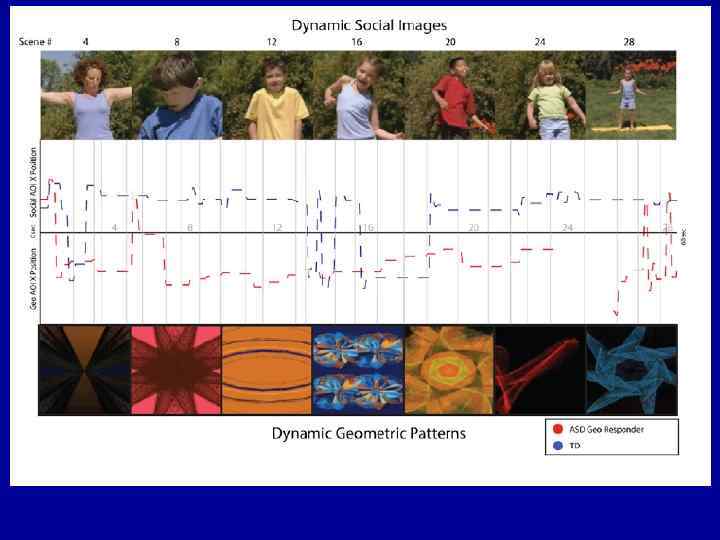
Task: Click the Dynamic Geometric Patterns caption
Action: pos(369,433)
